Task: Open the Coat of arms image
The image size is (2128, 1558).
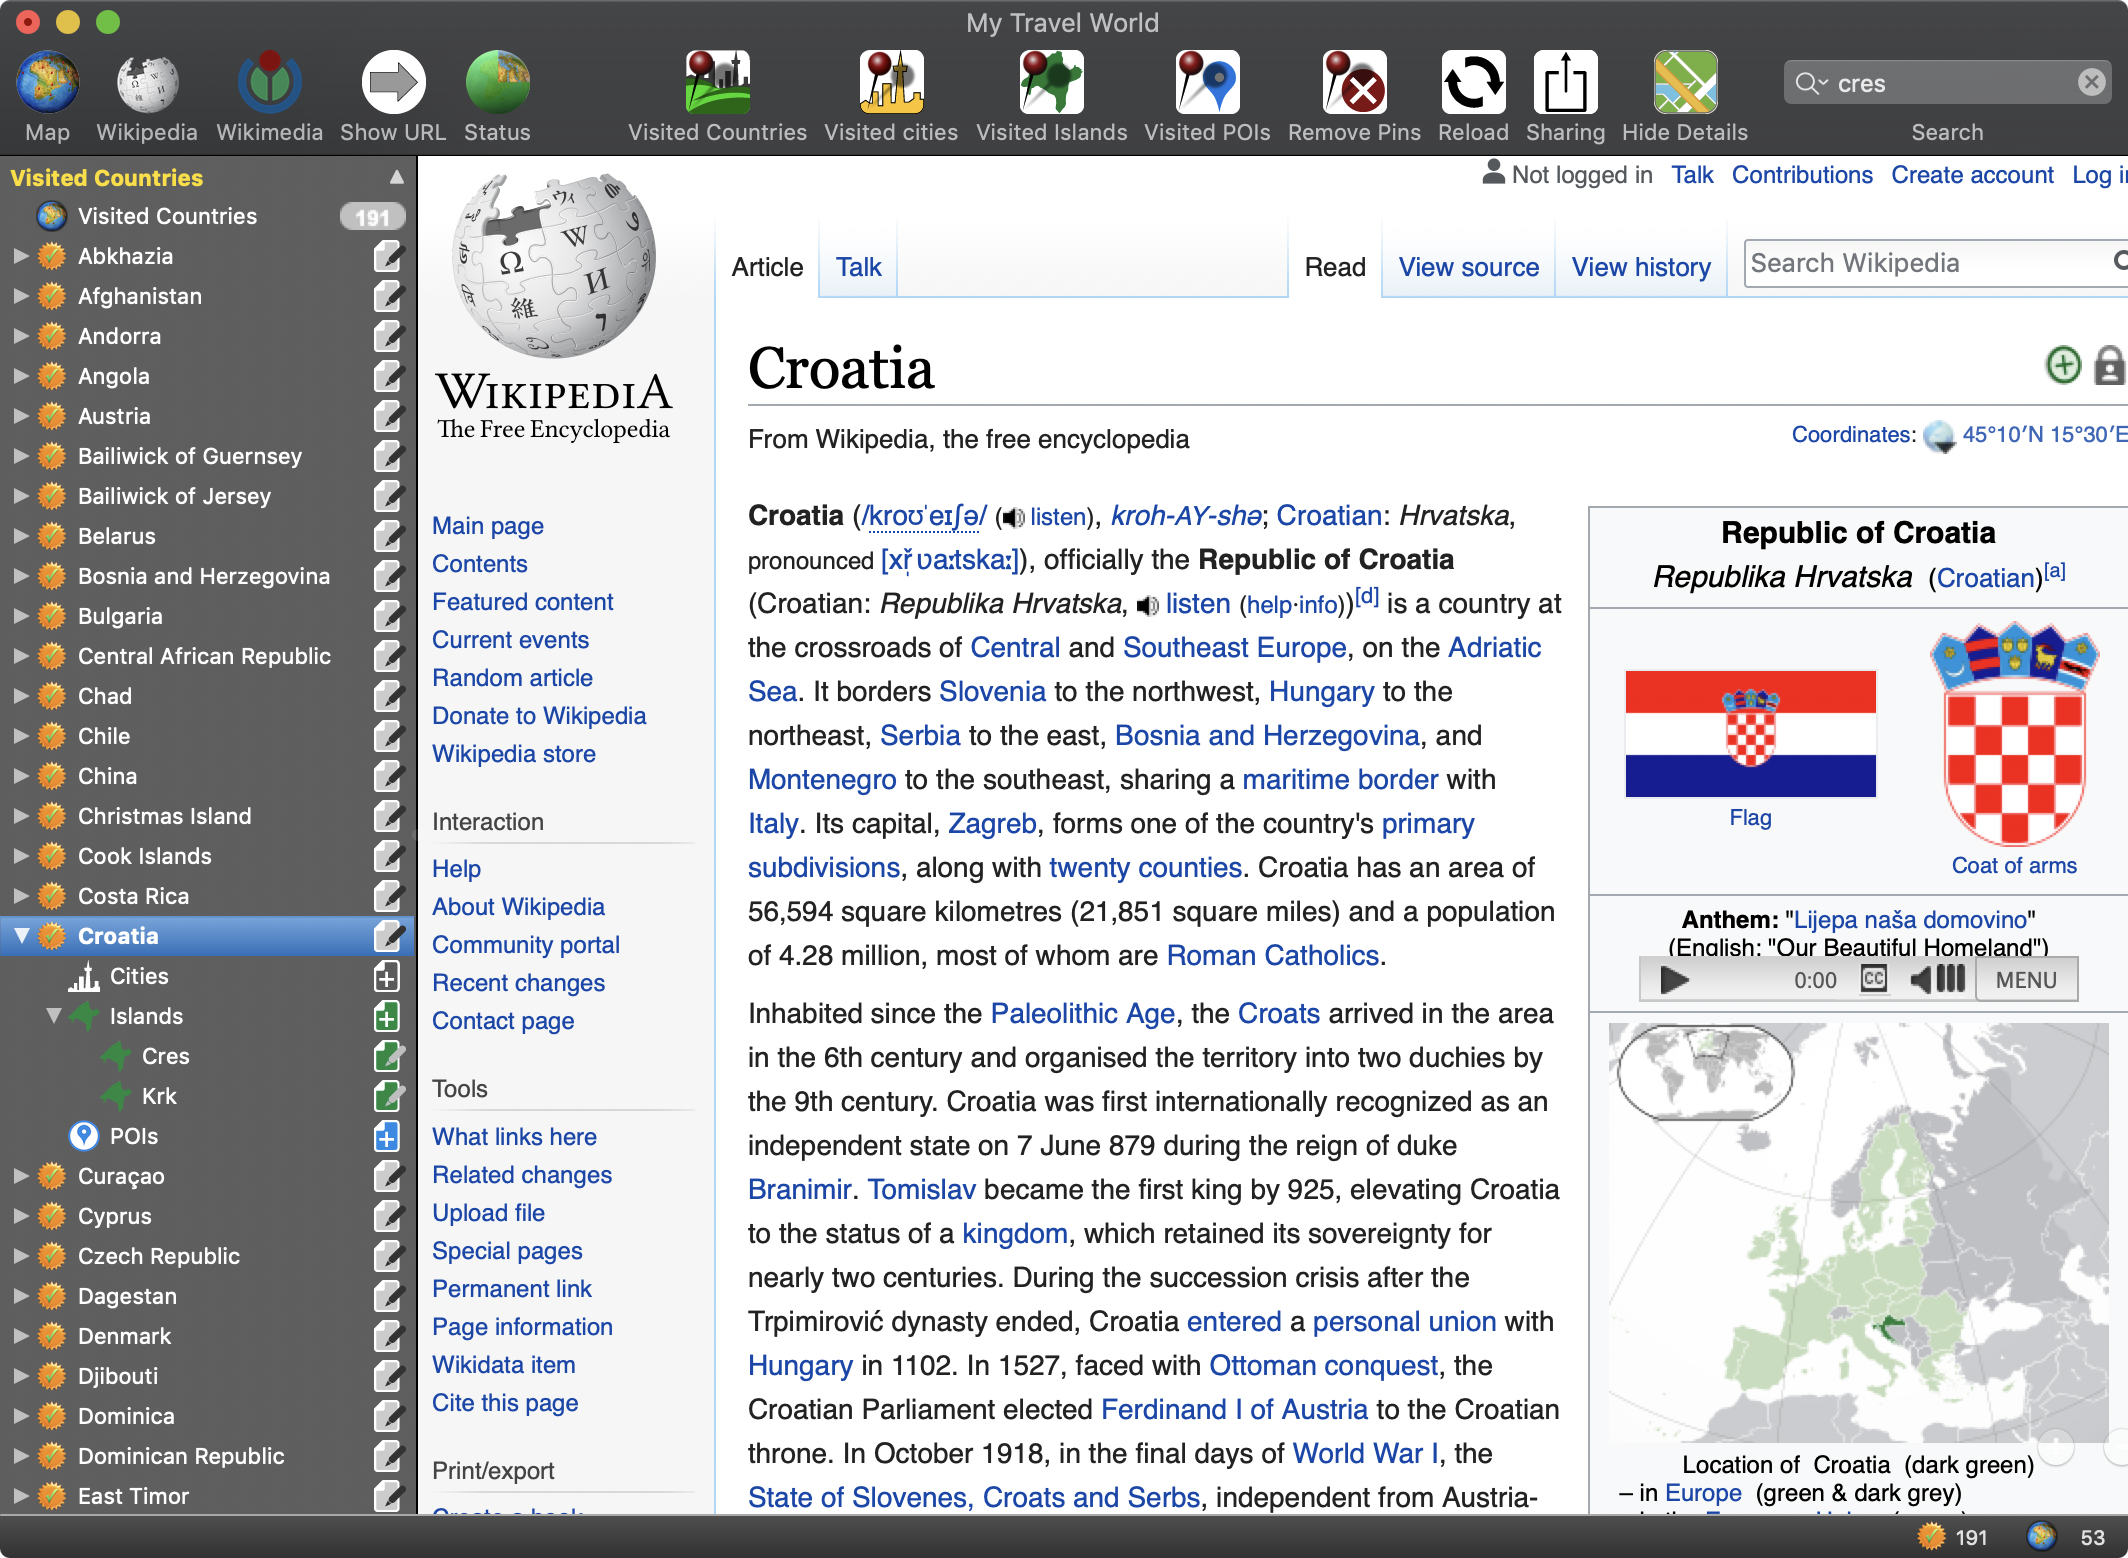Action: pyautogui.click(x=2014, y=734)
